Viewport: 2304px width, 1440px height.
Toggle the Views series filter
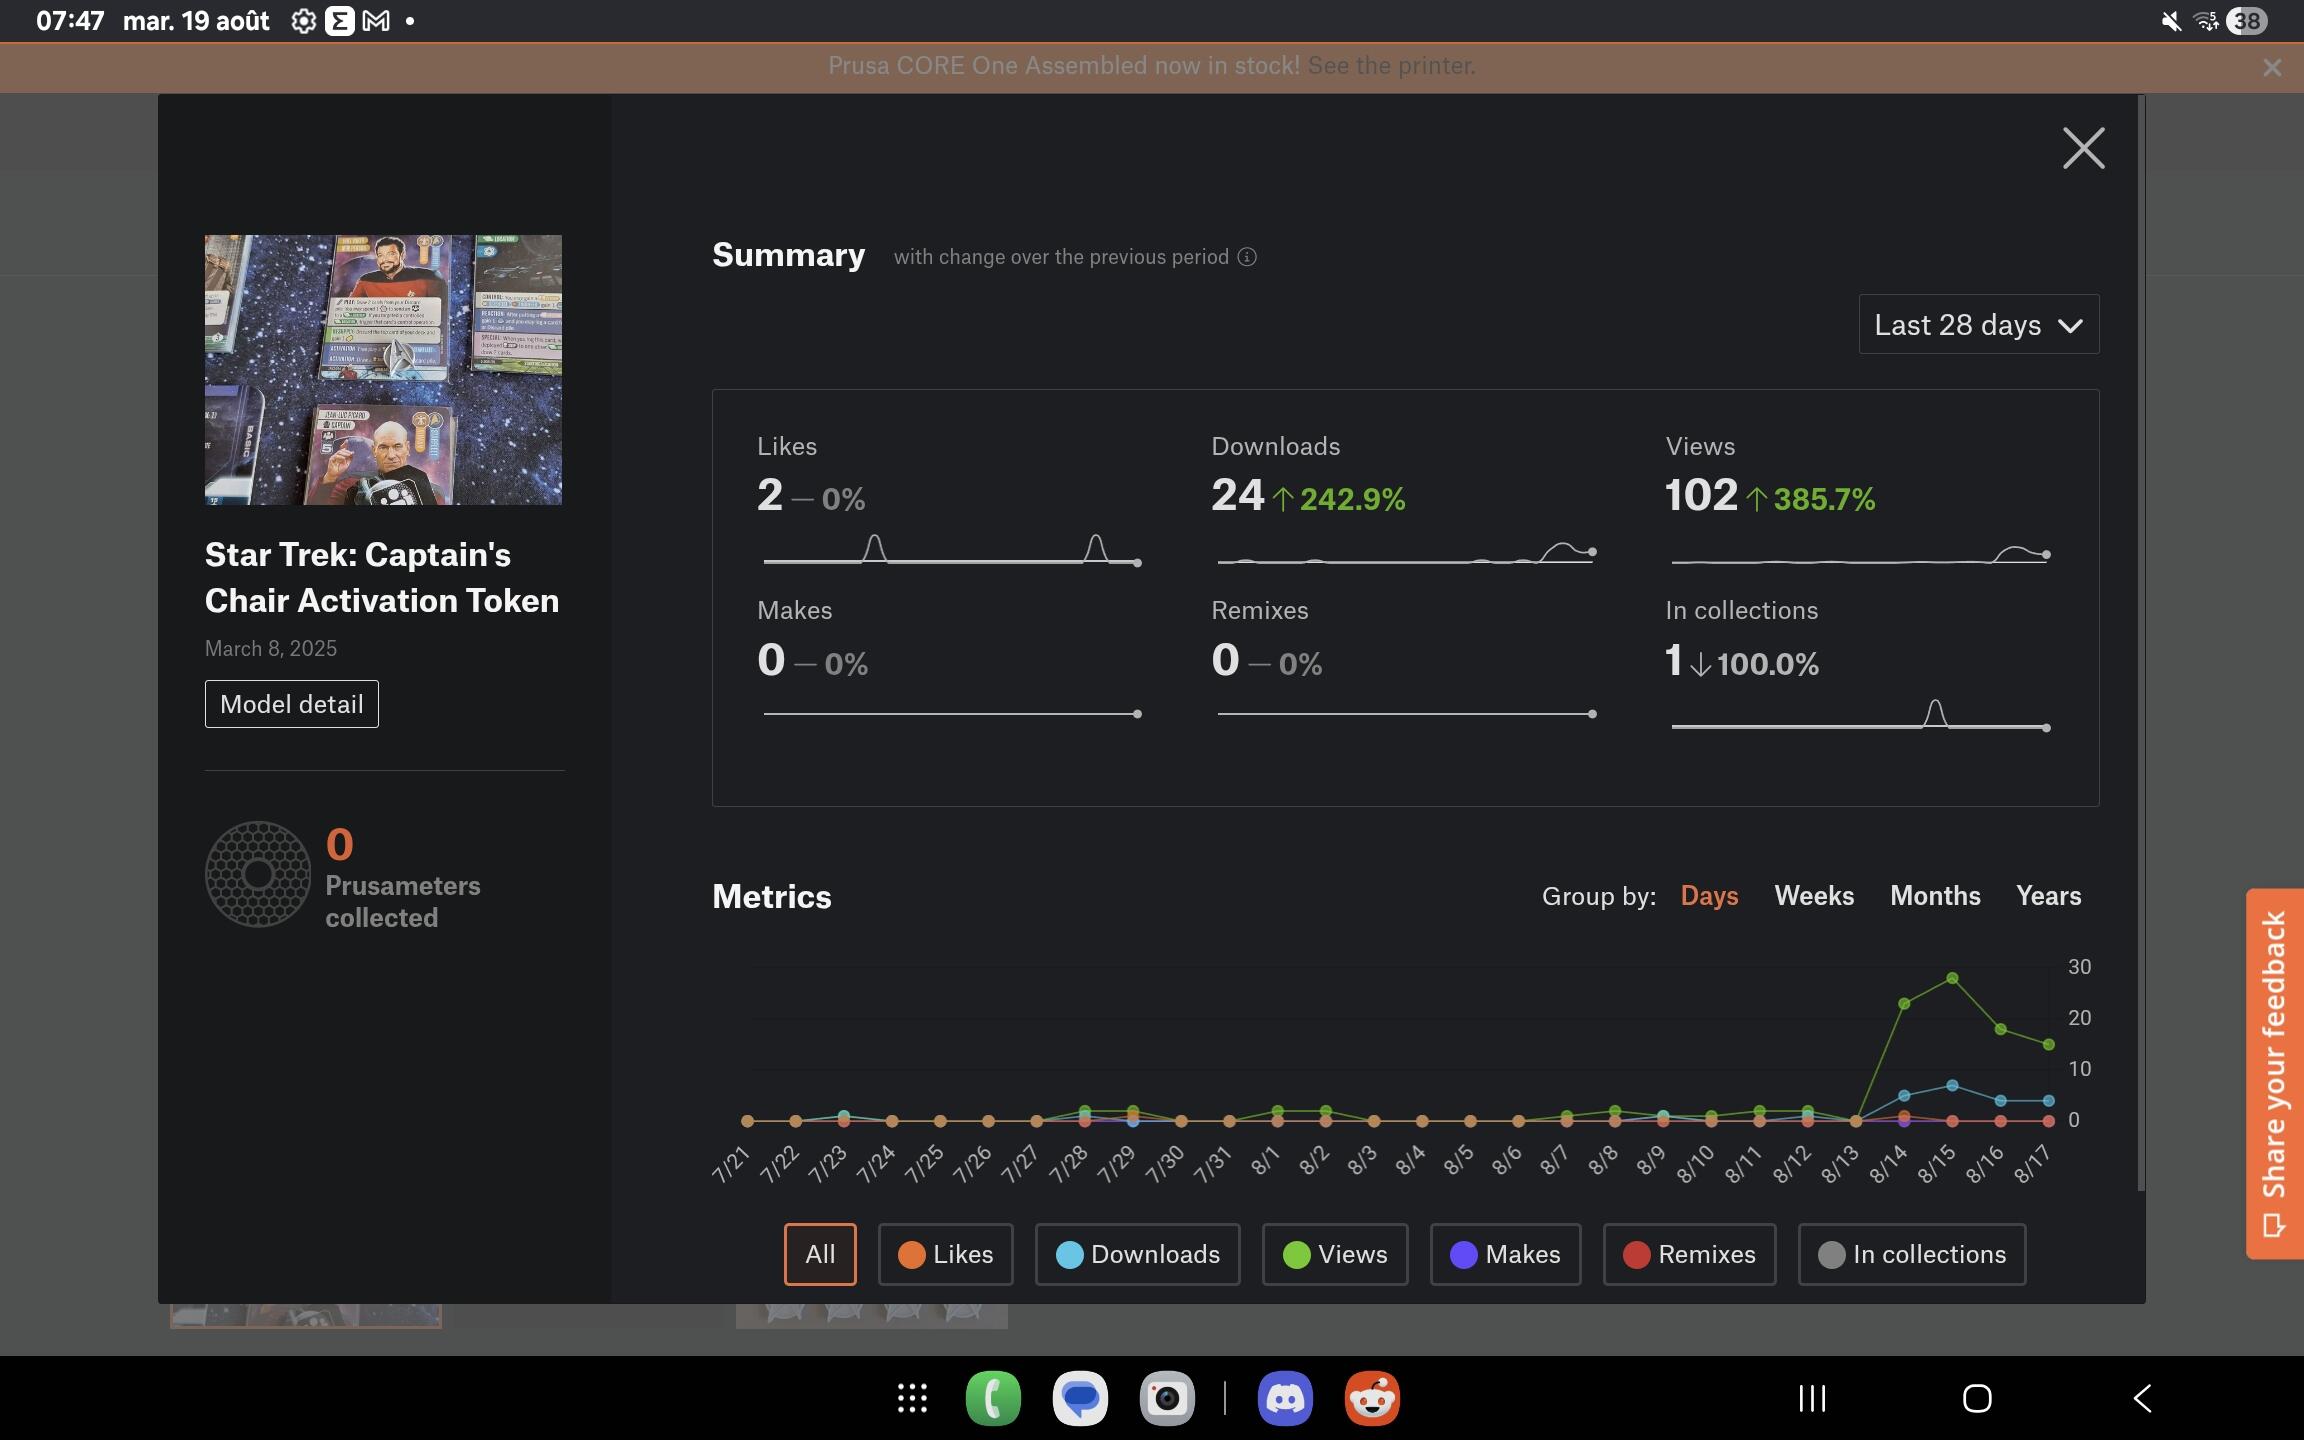point(1335,1254)
